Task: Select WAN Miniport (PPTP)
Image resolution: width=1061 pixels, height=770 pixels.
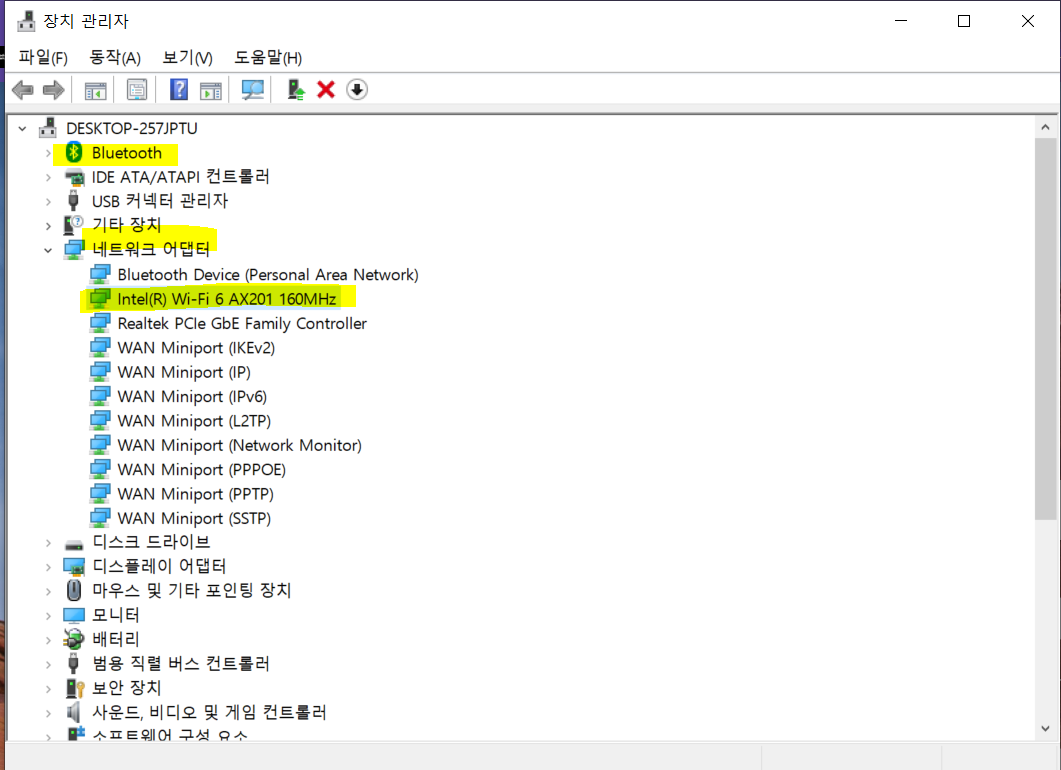Action: pyautogui.click(x=196, y=494)
